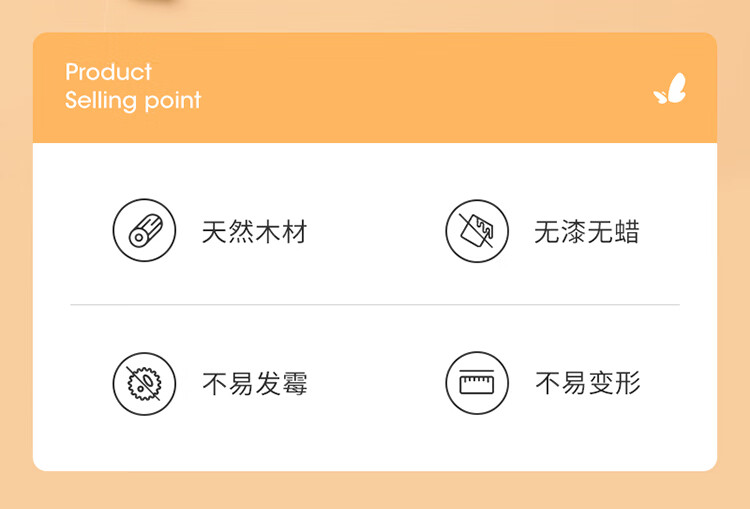Click the Product heading text
The height and width of the screenshot is (509, 750).
[x=109, y=72]
